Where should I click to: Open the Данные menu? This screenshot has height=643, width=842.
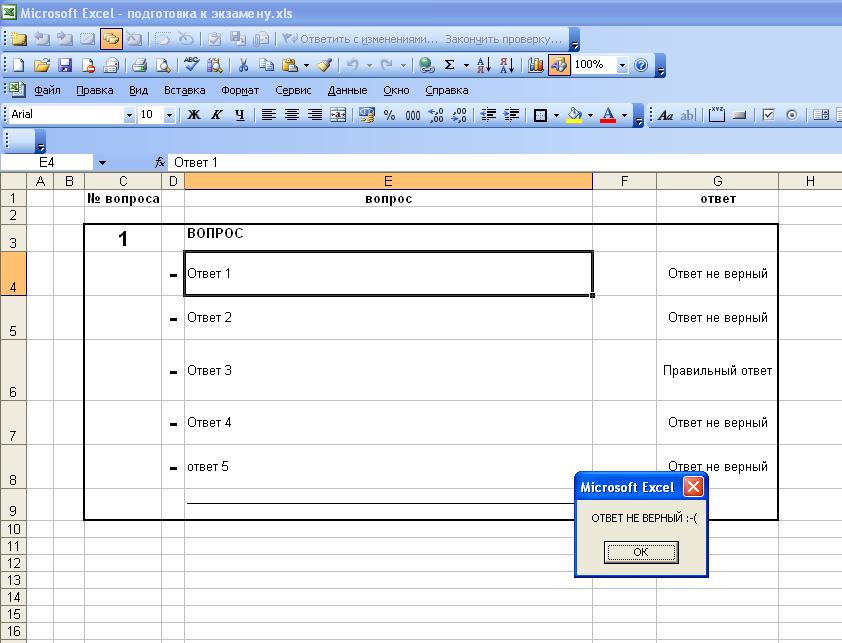[x=347, y=90]
